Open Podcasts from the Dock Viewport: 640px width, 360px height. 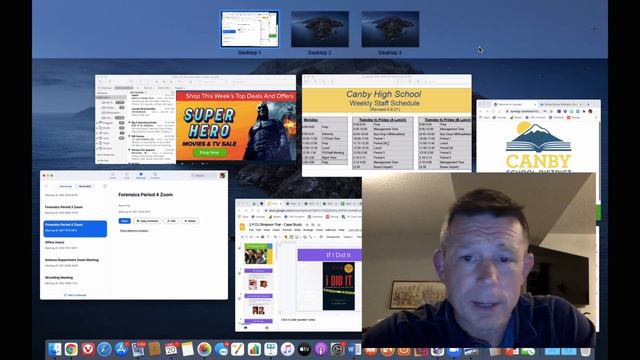point(321,349)
